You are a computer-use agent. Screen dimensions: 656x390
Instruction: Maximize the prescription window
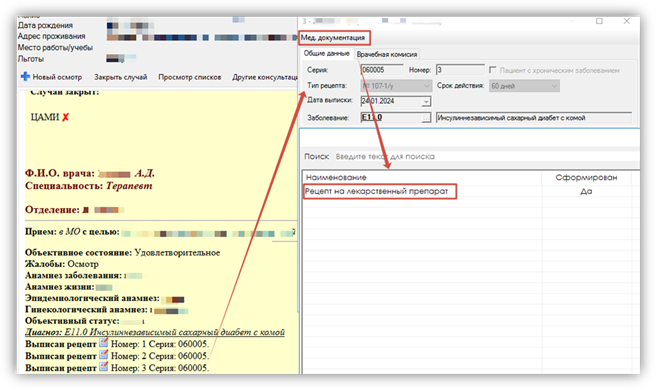(x=599, y=21)
